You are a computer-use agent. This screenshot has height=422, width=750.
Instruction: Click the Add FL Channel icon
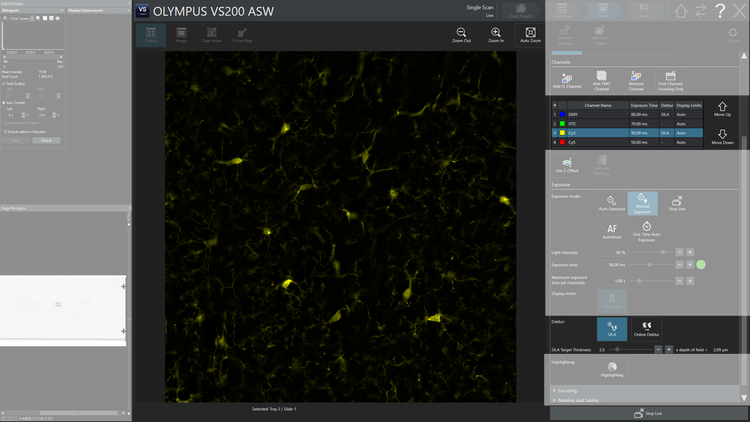tap(566, 78)
